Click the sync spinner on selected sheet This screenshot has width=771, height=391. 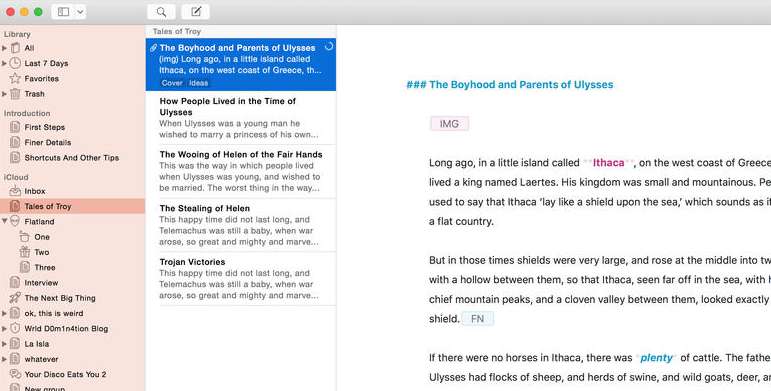tap(329, 46)
